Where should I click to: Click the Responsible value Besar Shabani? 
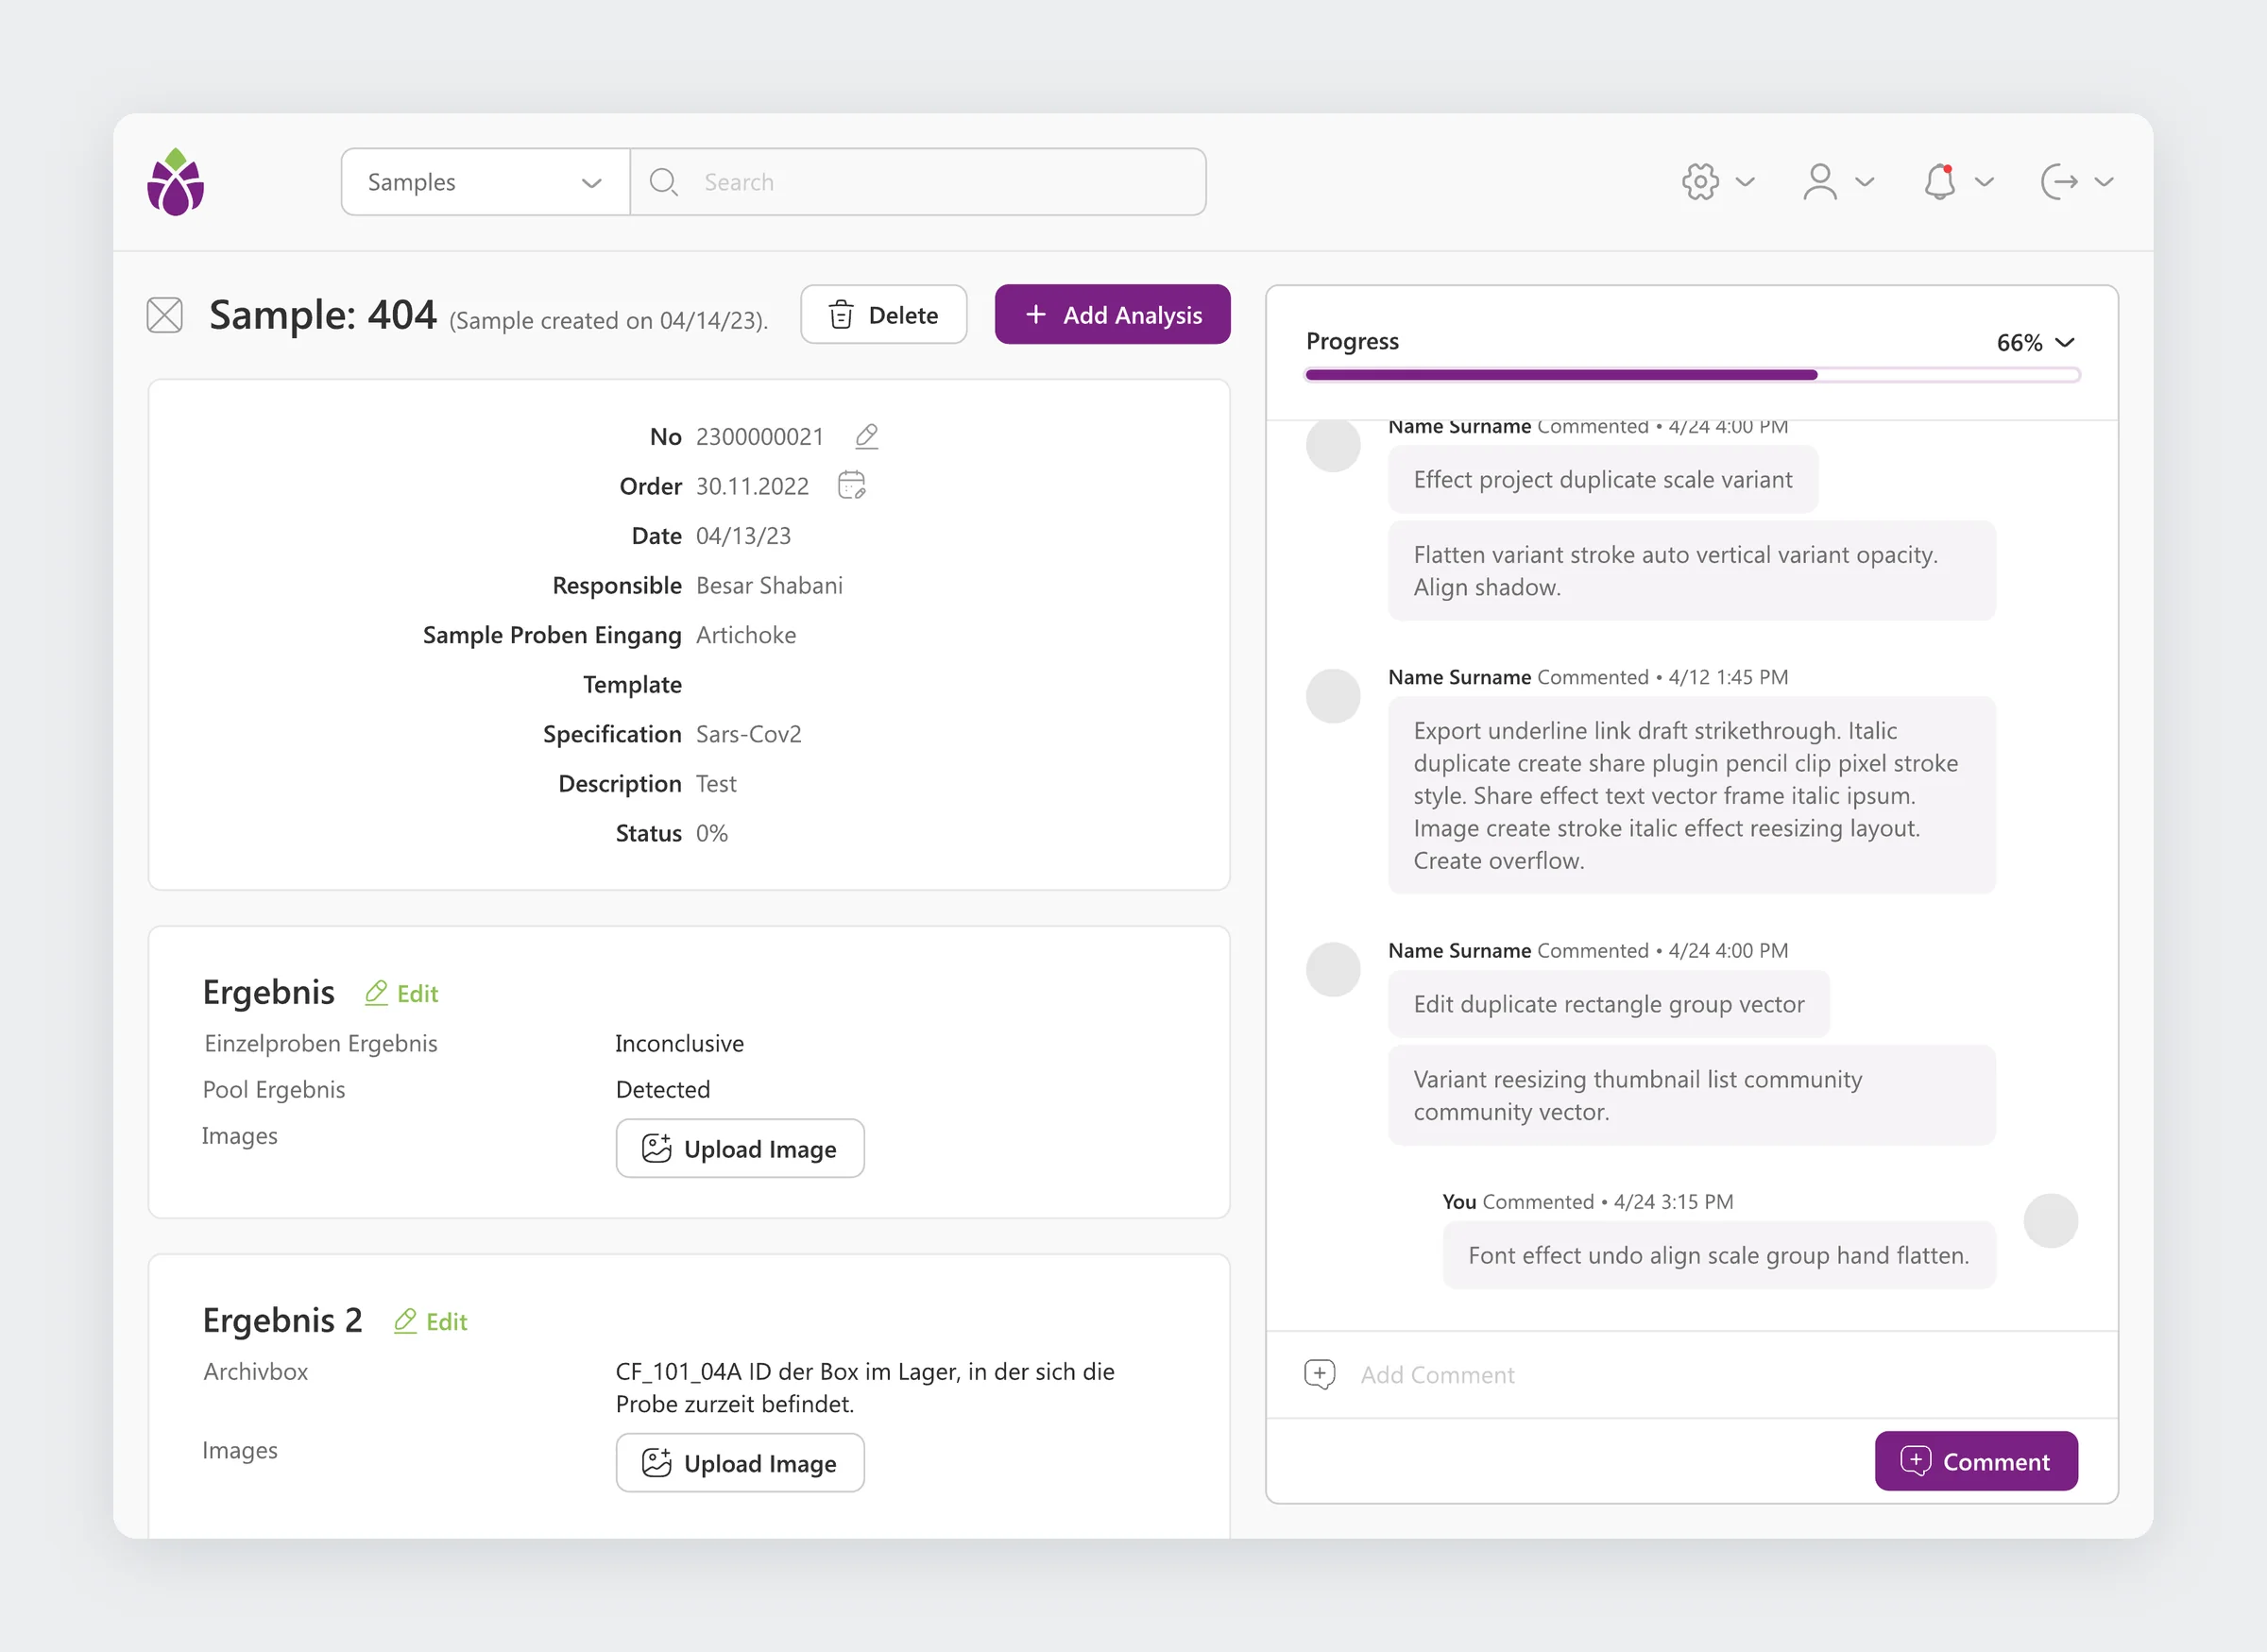tap(770, 585)
